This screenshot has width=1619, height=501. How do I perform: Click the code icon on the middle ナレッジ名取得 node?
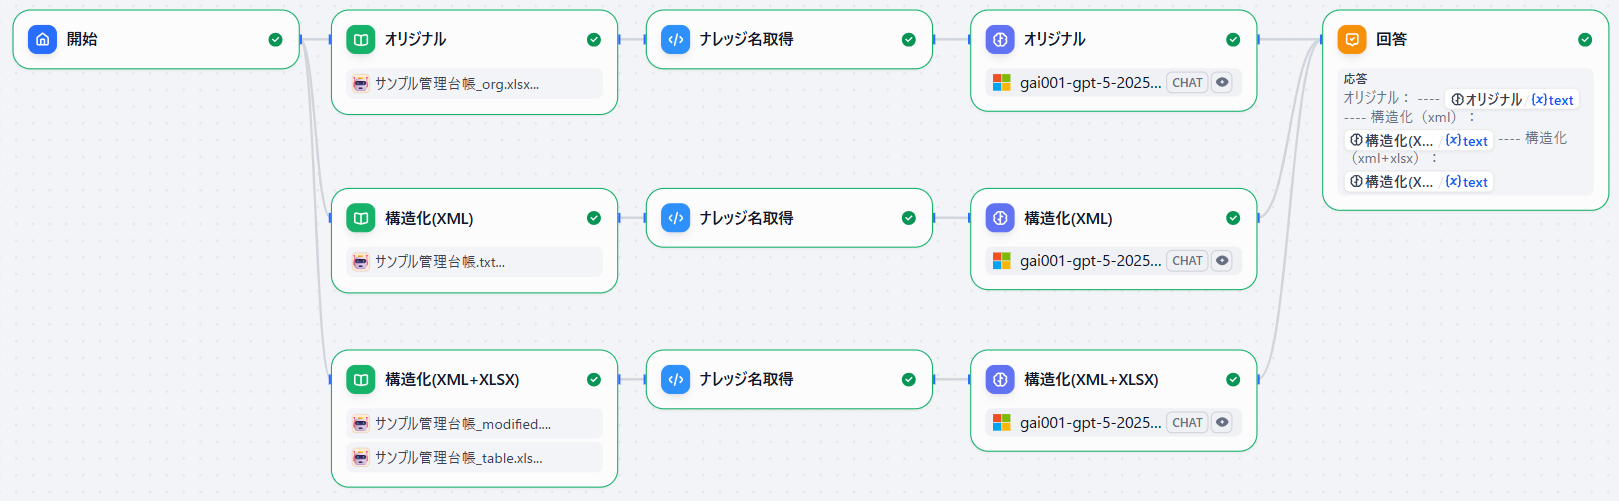coord(676,218)
